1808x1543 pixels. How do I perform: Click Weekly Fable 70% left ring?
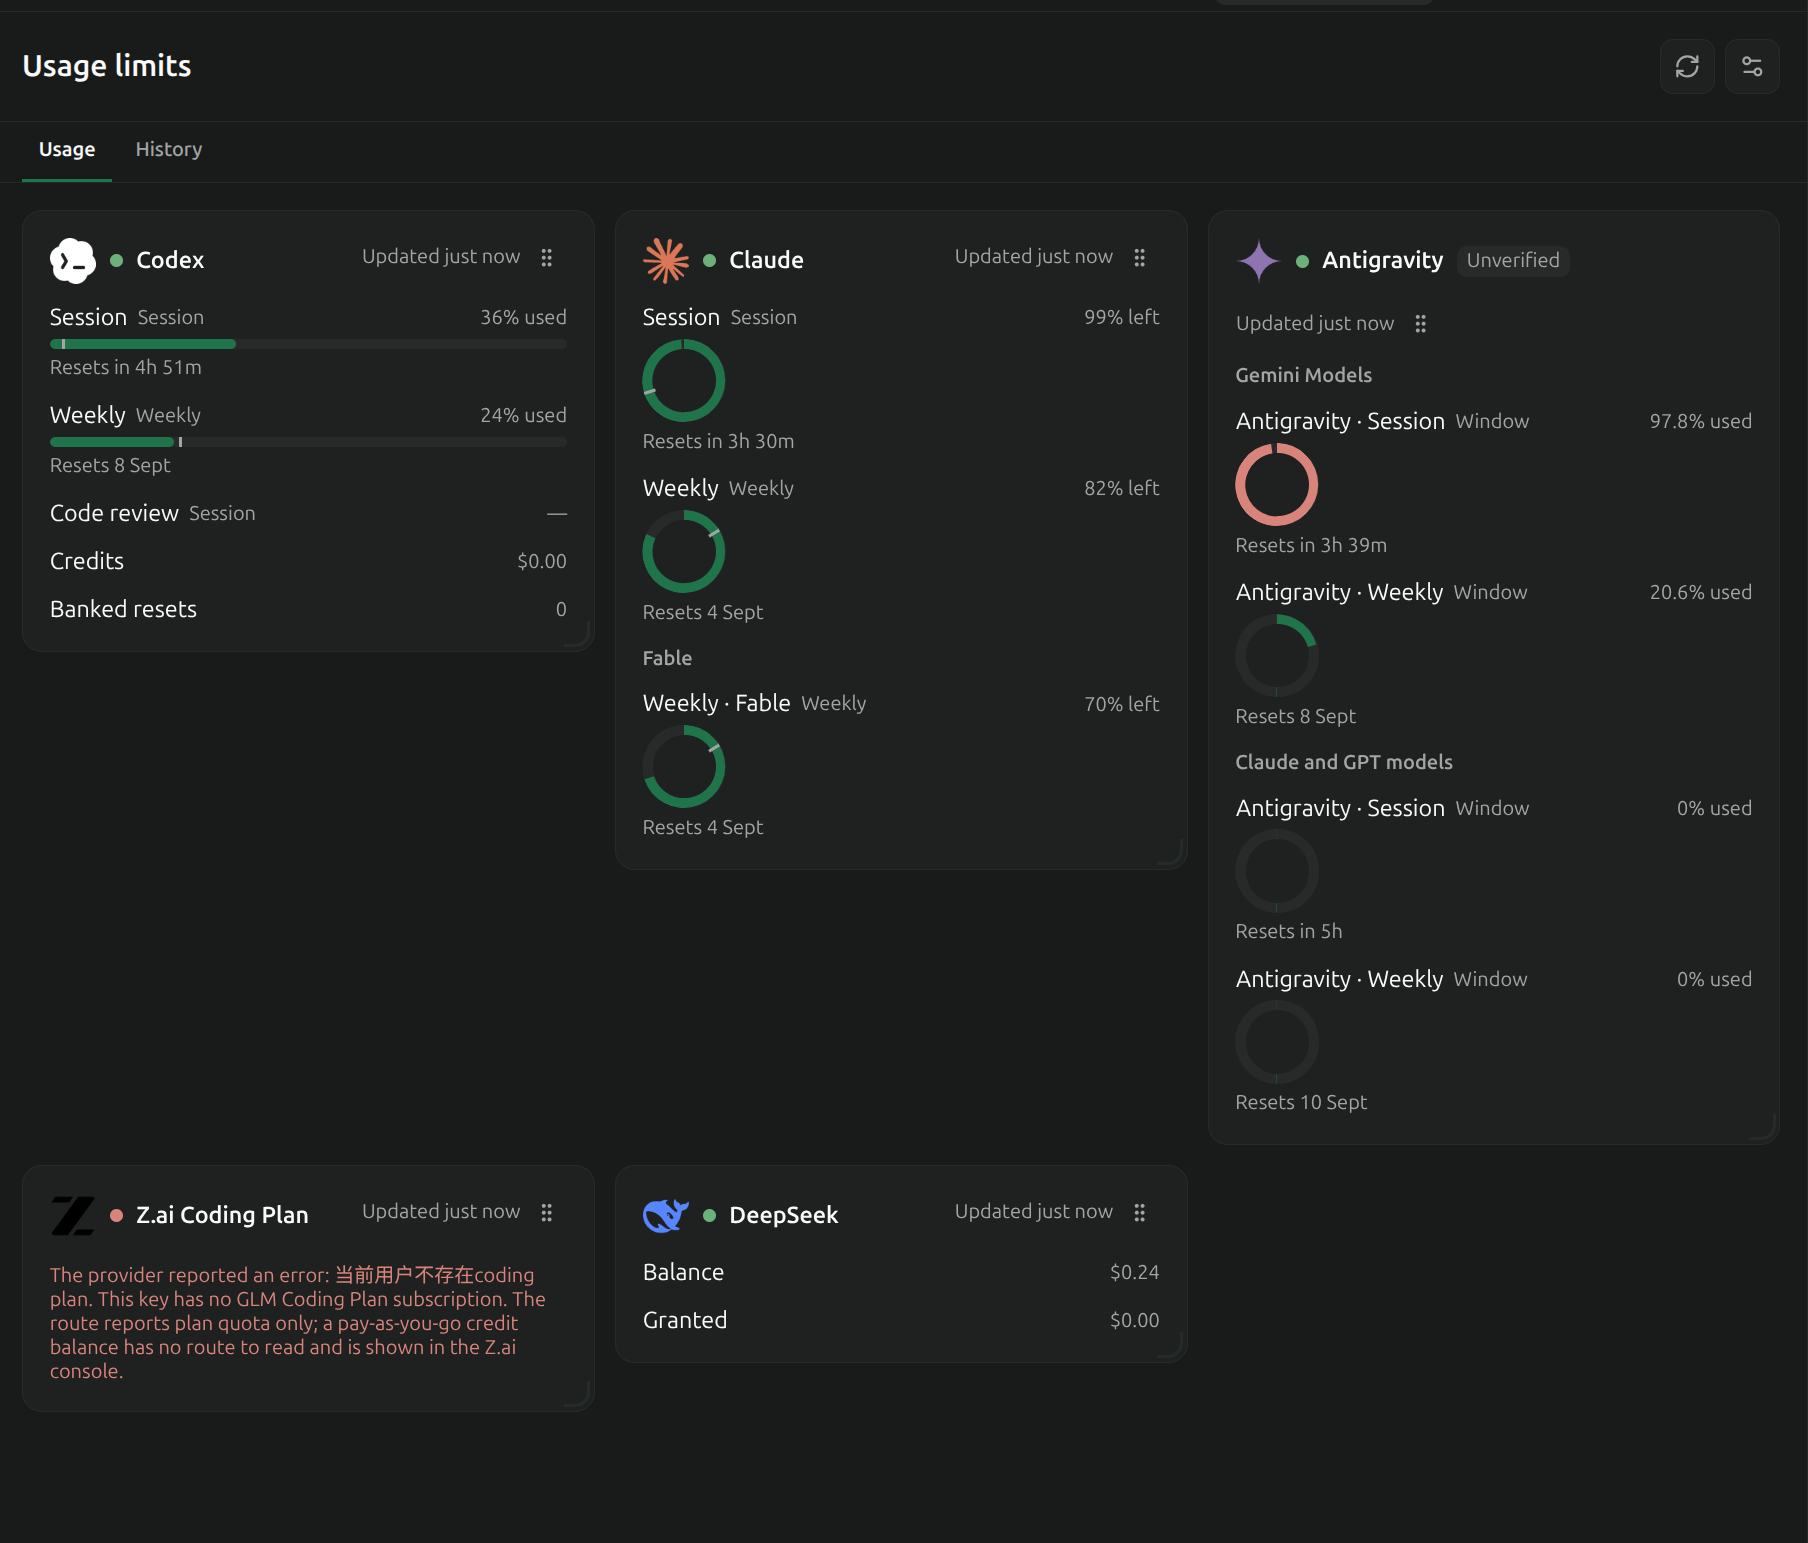(684, 767)
